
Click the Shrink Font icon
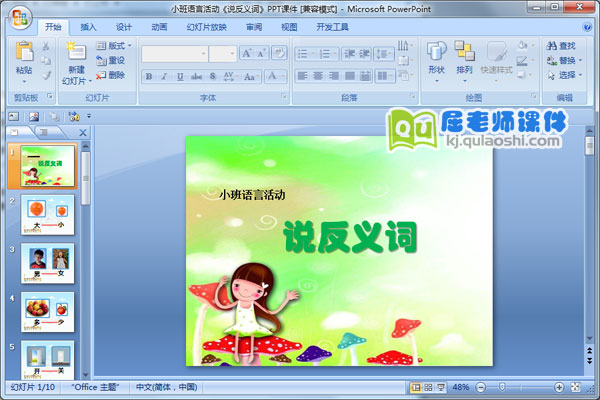(261, 54)
